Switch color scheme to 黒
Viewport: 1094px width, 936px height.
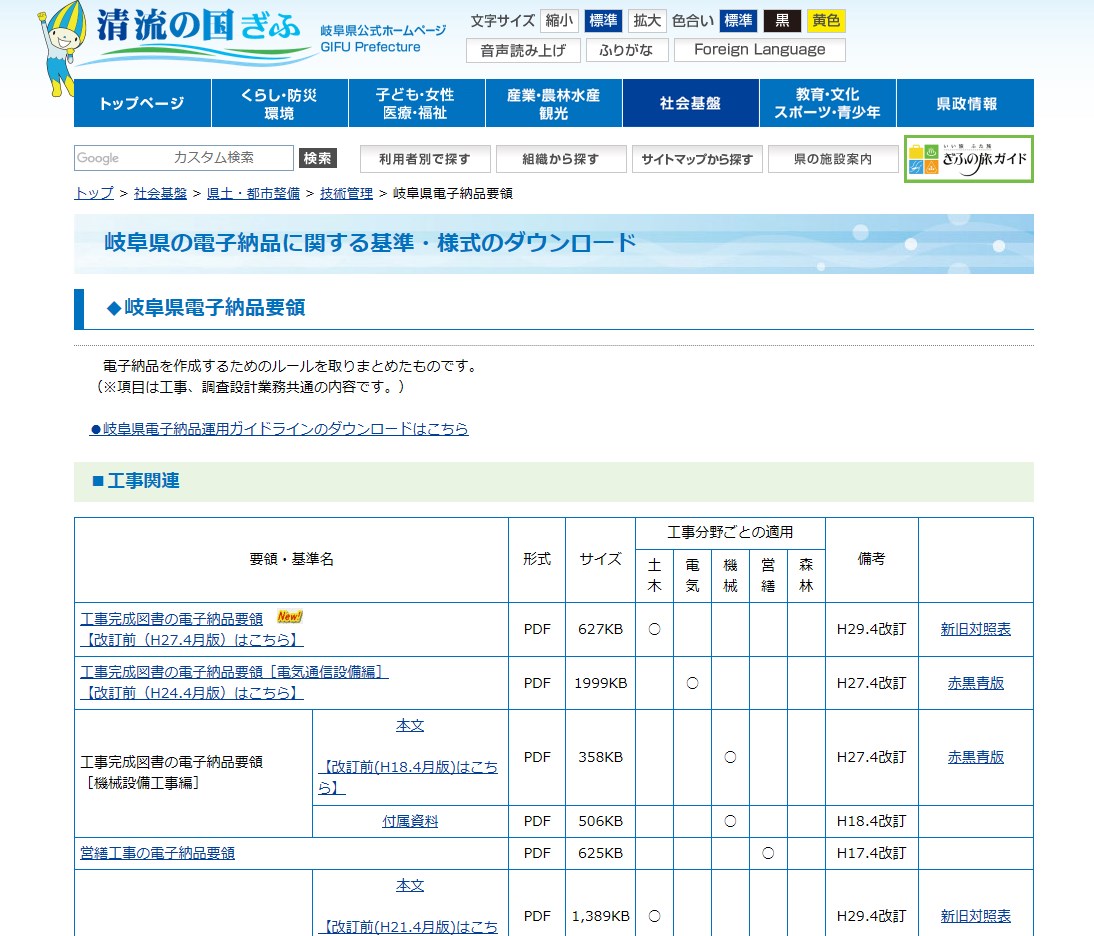click(782, 21)
